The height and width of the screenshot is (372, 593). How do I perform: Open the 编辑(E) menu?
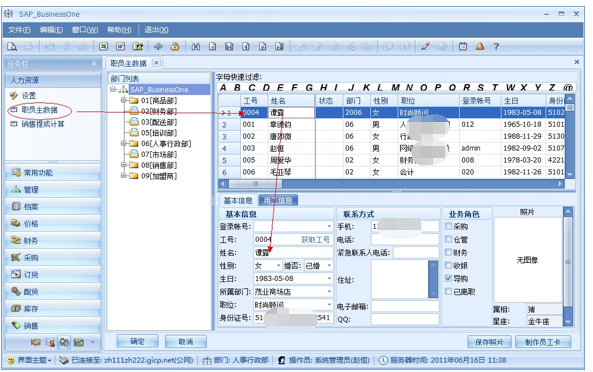[x=52, y=29]
